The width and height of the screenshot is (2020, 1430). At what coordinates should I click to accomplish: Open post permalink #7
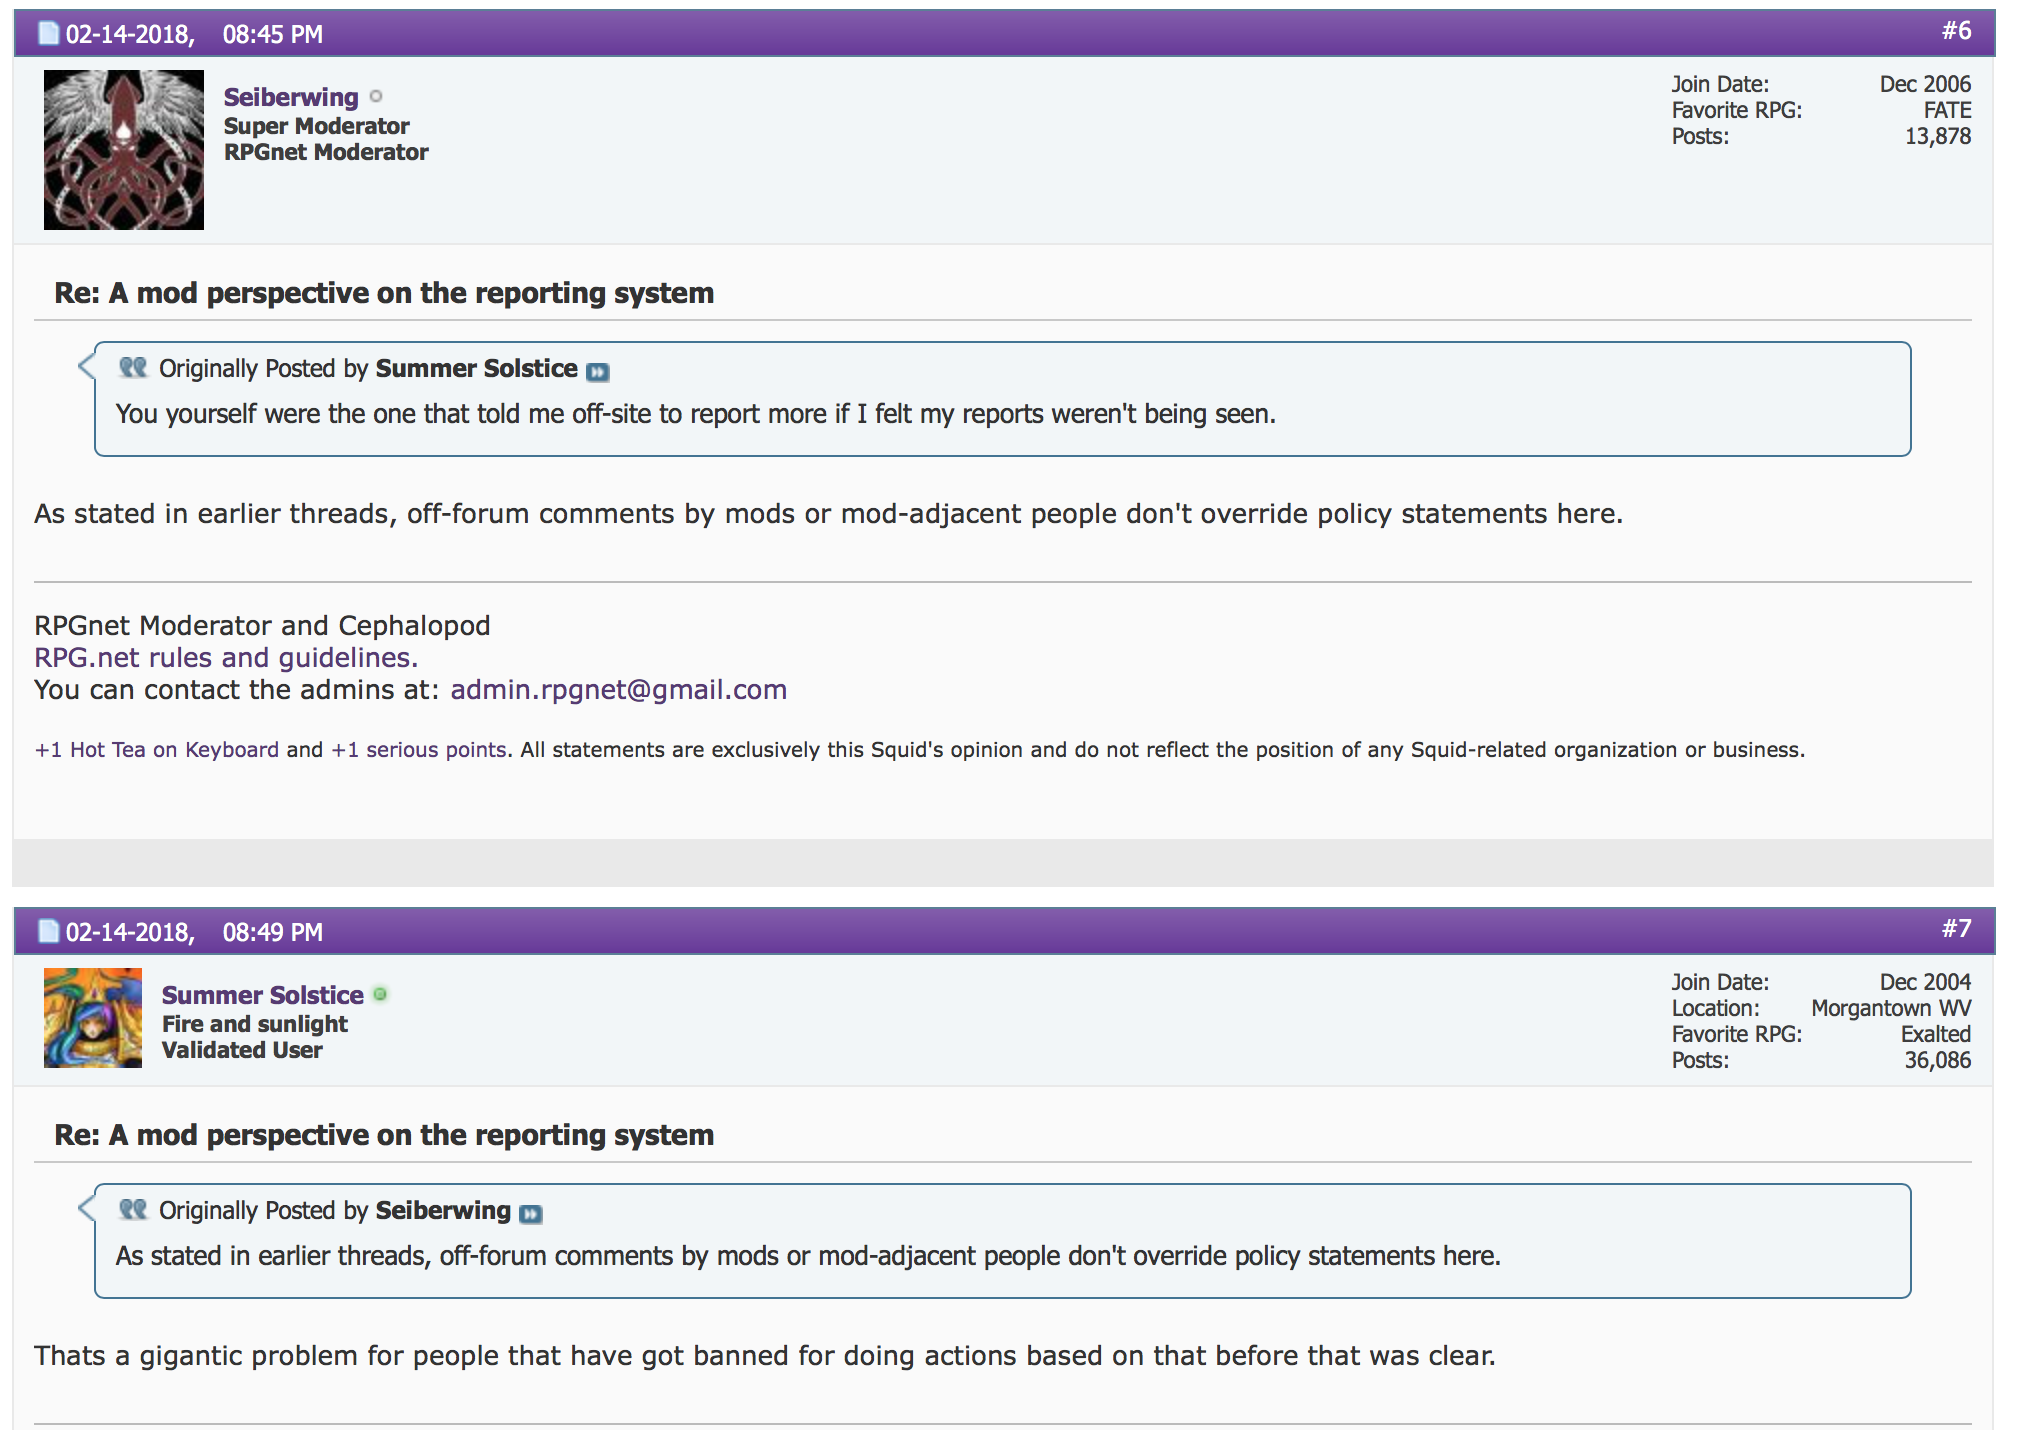[x=1957, y=929]
